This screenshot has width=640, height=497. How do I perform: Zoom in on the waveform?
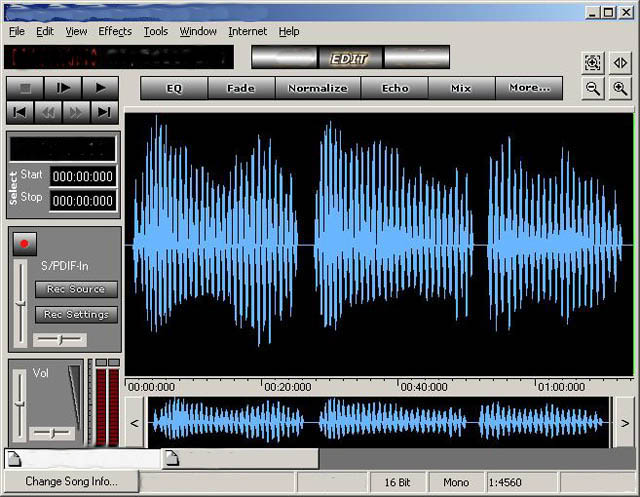[x=620, y=88]
